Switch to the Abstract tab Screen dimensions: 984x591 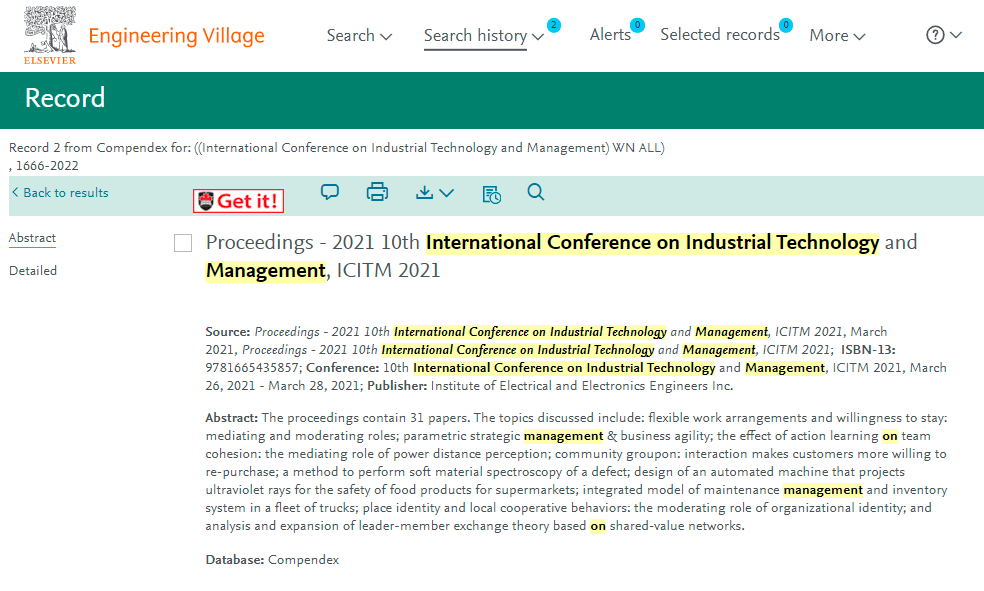(x=32, y=238)
